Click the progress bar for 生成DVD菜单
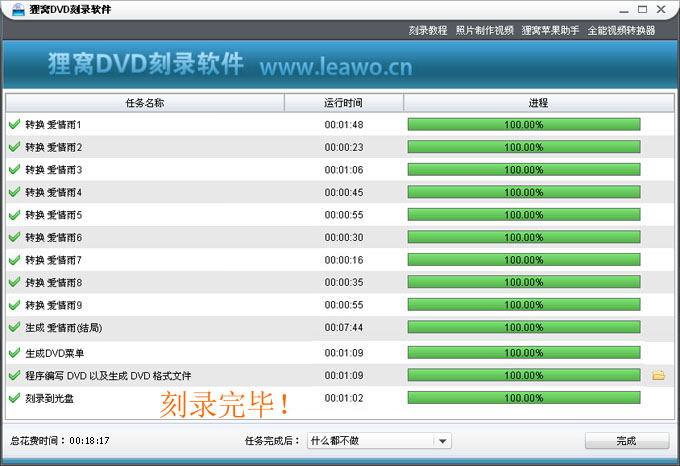 (x=524, y=353)
